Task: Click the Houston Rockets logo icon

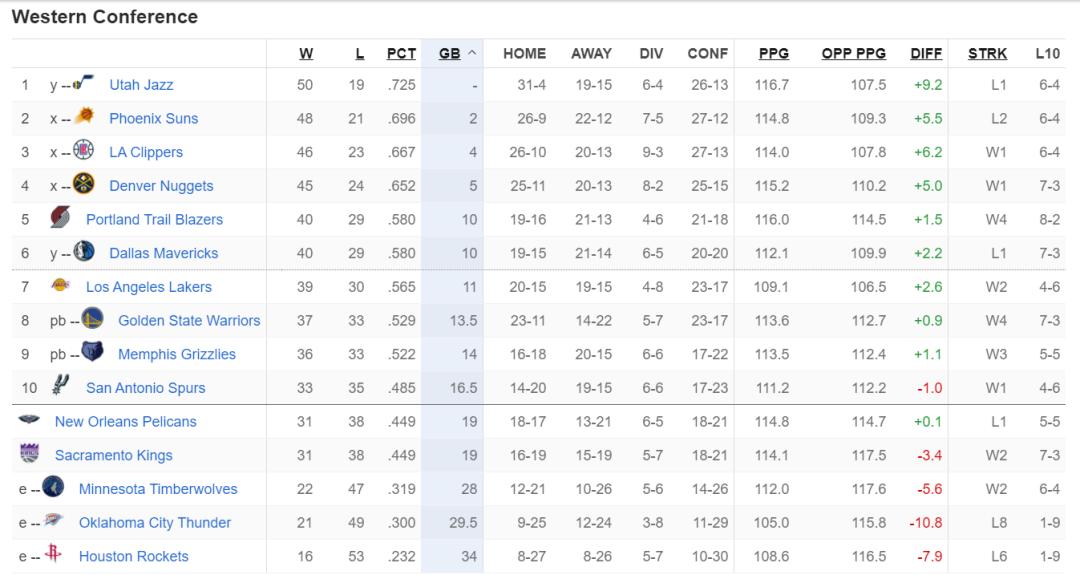Action: coord(53,555)
